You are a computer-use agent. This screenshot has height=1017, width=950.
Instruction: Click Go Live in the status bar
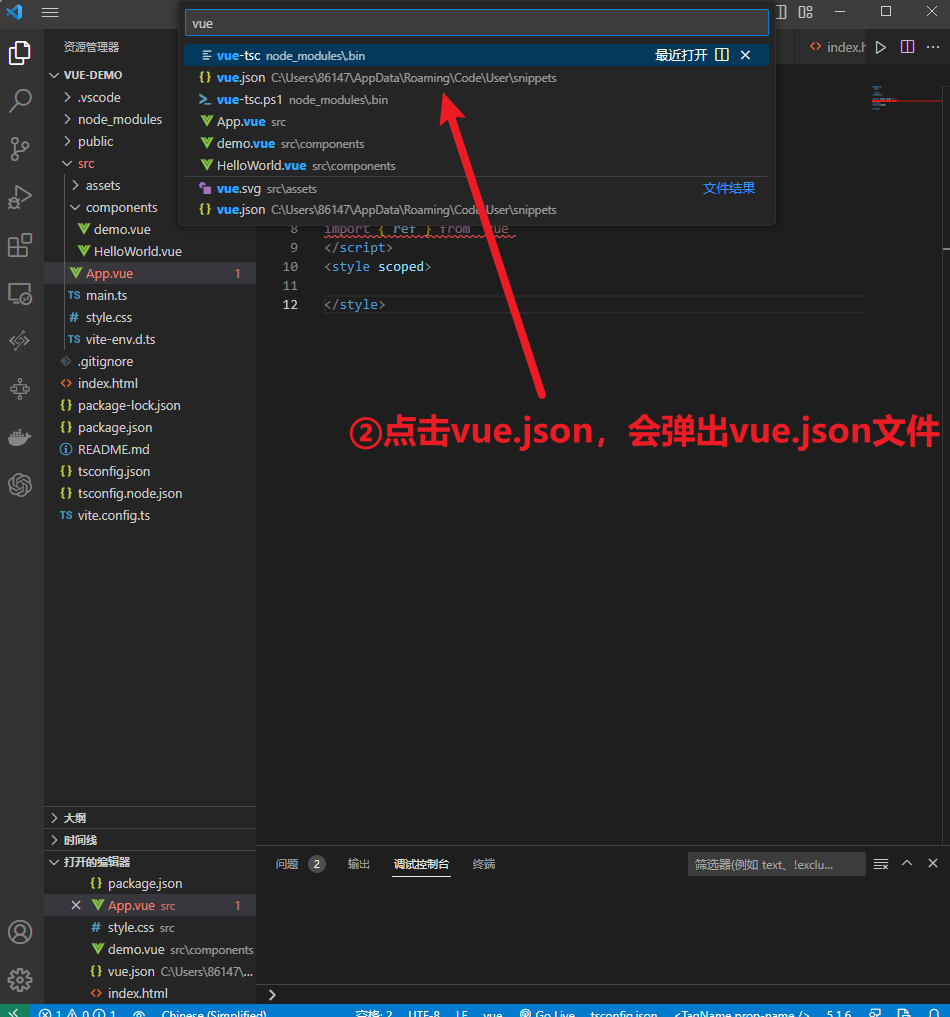click(x=548, y=1012)
